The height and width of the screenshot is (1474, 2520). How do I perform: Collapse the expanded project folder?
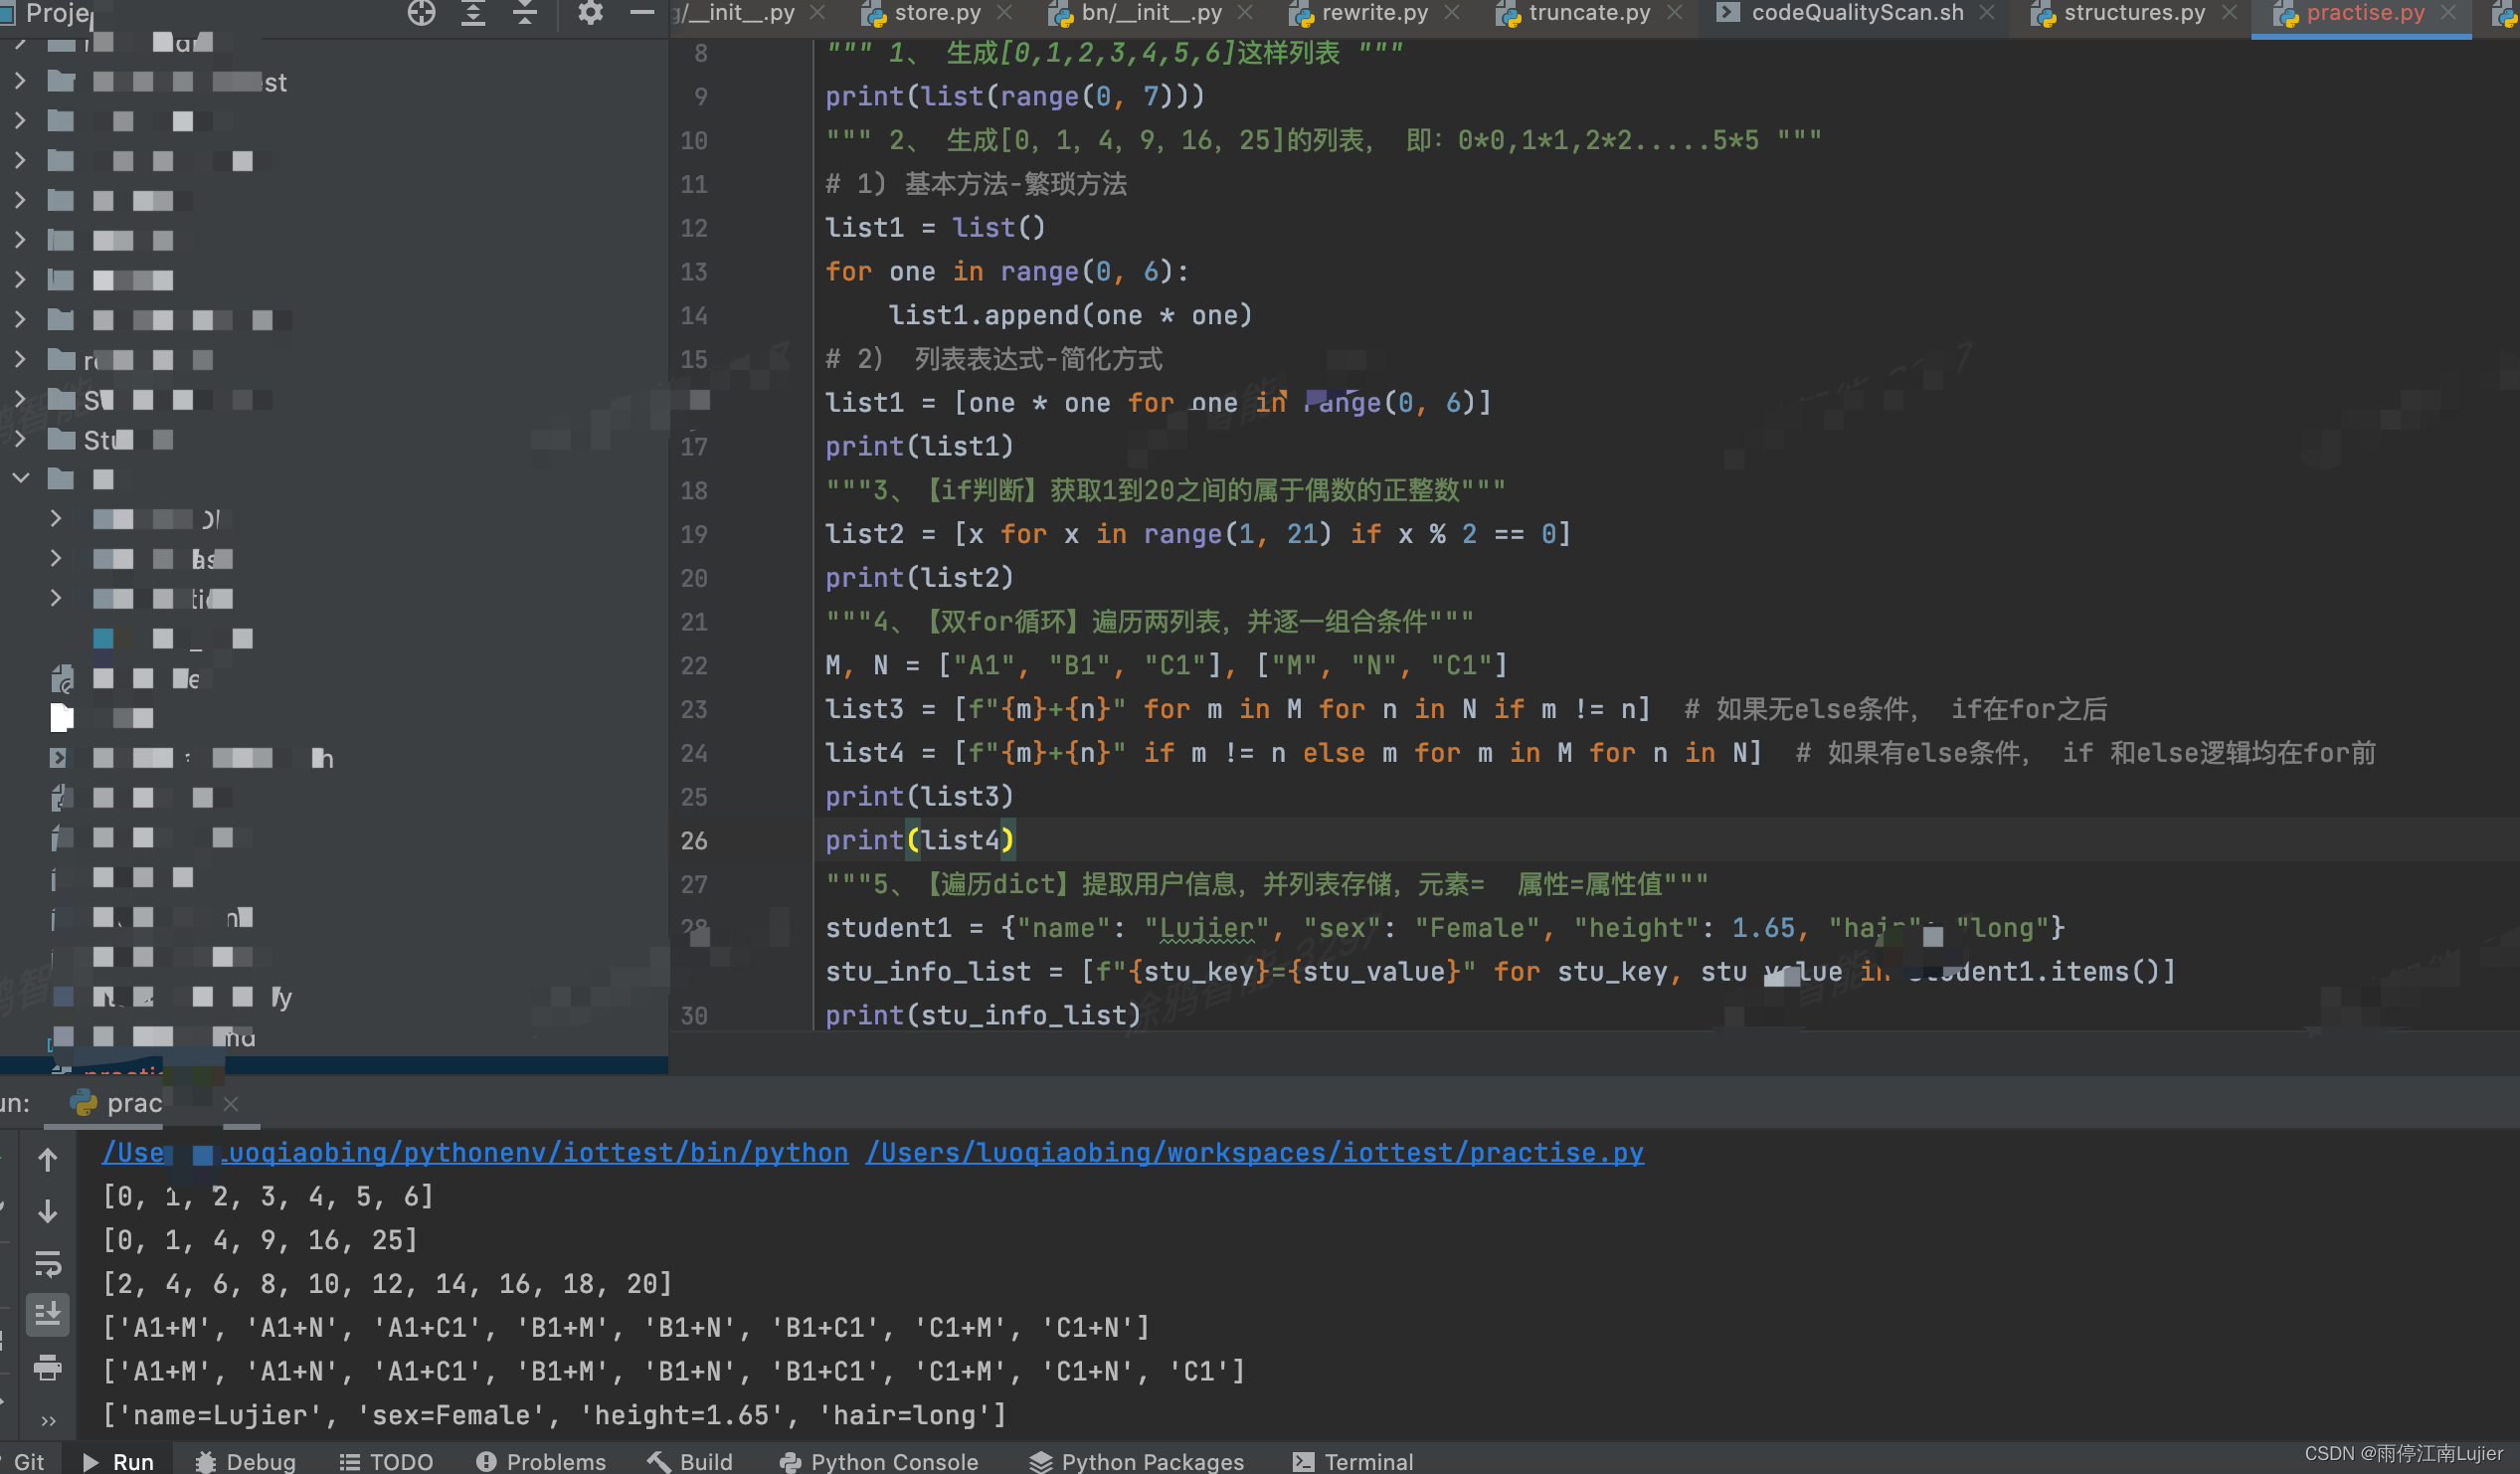[20, 478]
